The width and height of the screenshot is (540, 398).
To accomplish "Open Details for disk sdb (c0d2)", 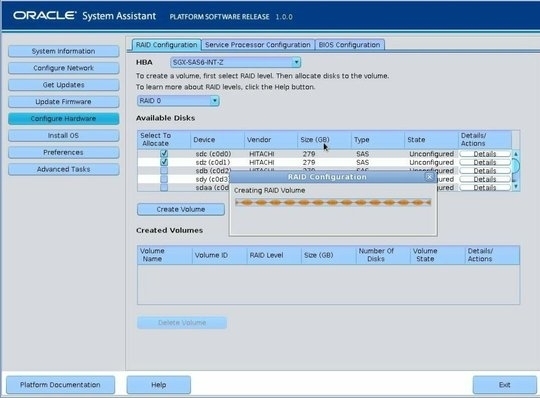I will [x=485, y=171].
